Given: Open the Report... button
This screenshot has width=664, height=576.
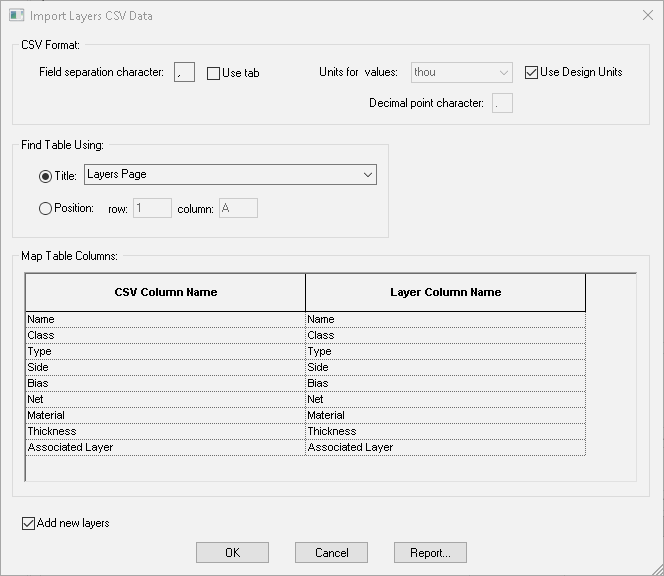Looking at the screenshot, I should [x=430, y=552].
